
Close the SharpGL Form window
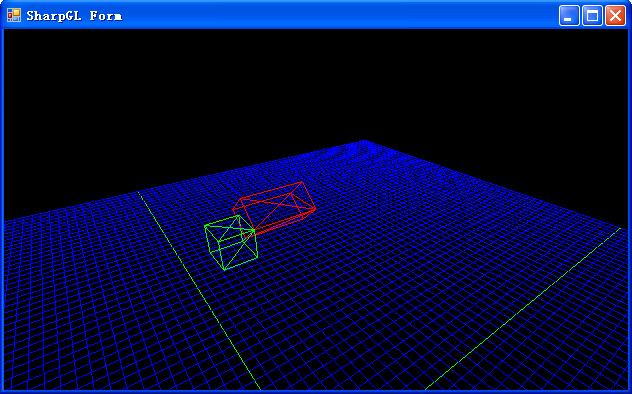click(x=615, y=16)
